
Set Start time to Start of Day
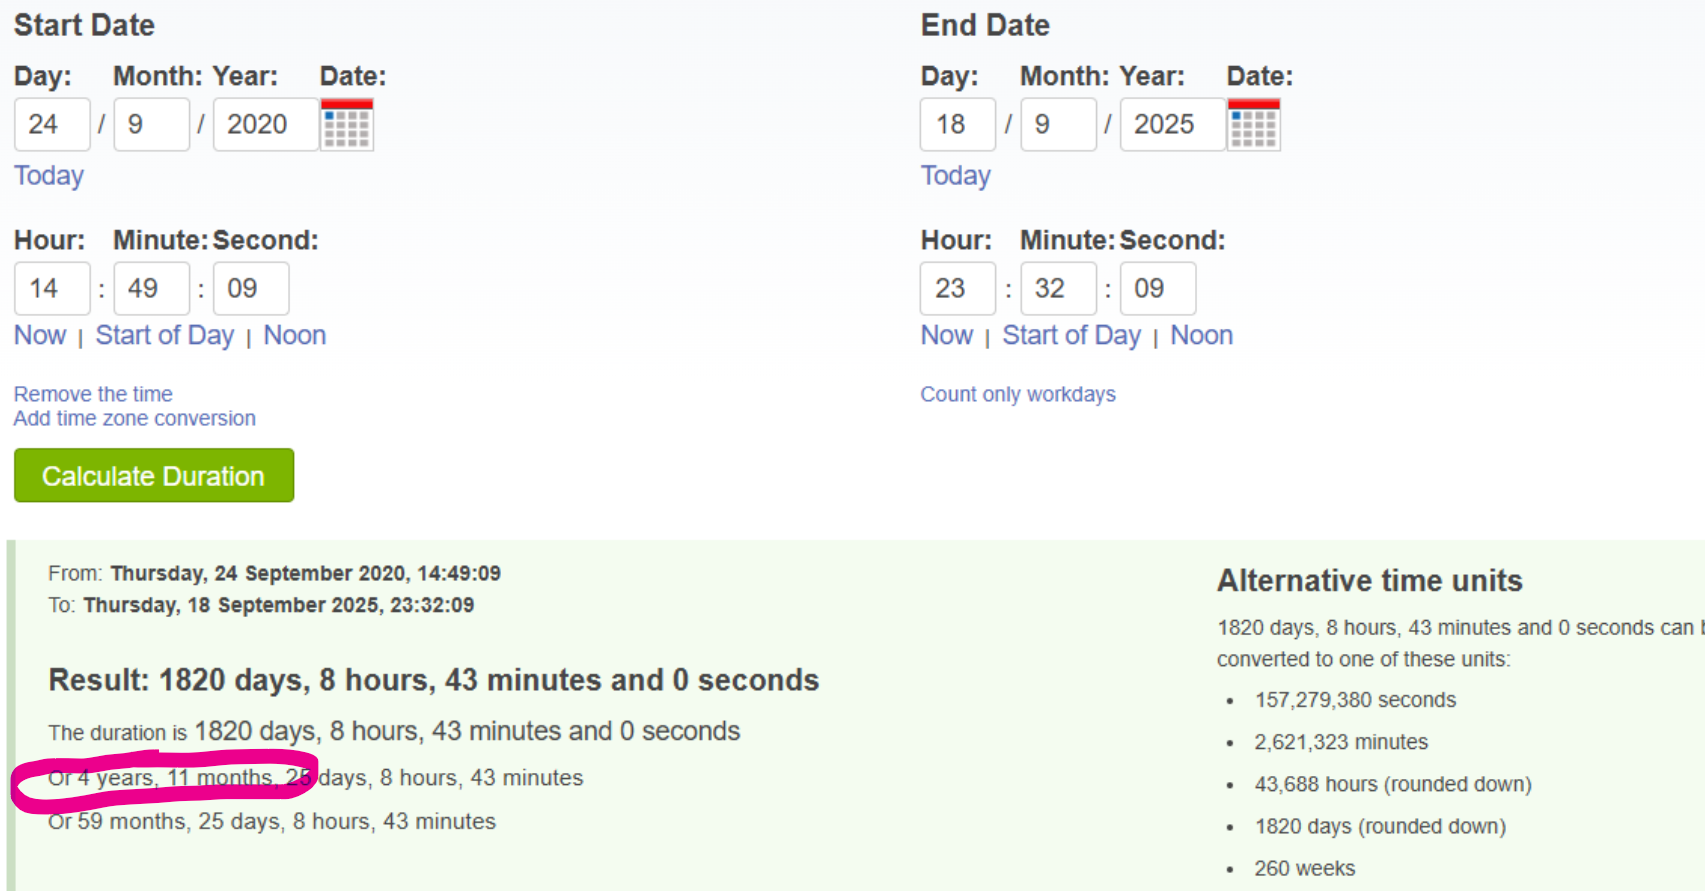165,335
